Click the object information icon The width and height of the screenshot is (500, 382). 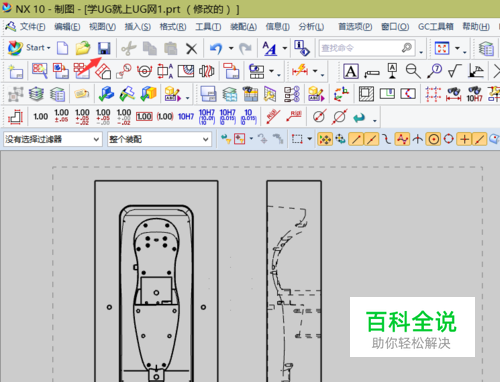[302, 48]
